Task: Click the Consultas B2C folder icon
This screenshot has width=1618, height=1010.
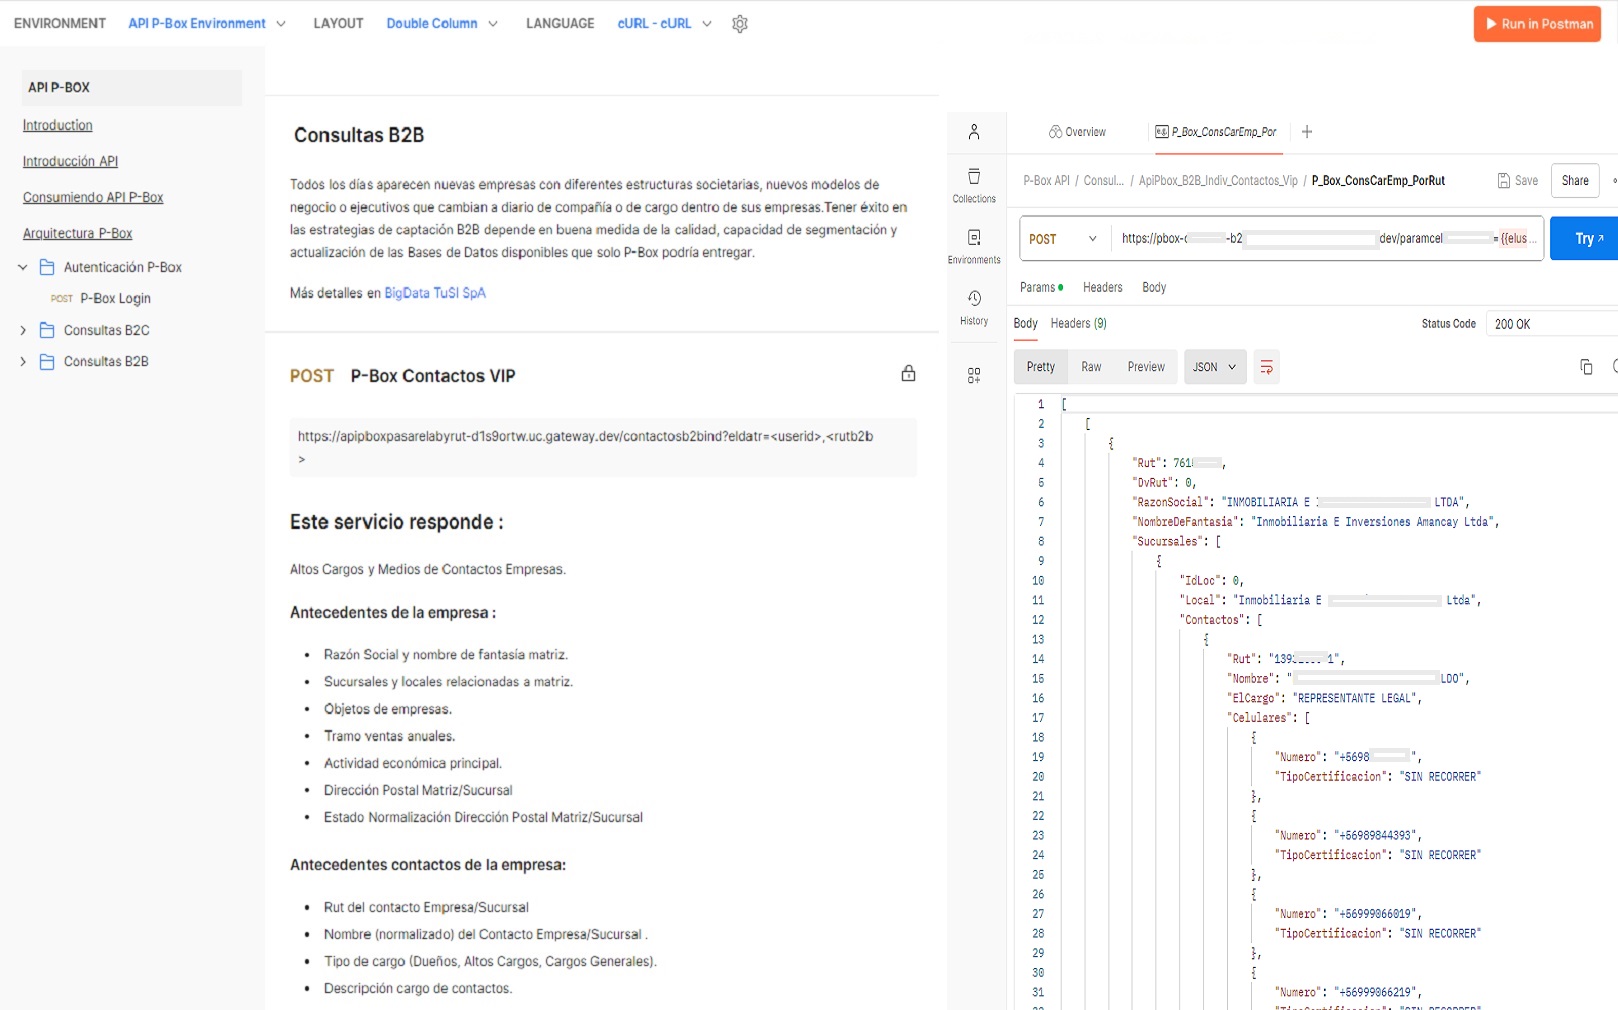Action: [x=47, y=330]
